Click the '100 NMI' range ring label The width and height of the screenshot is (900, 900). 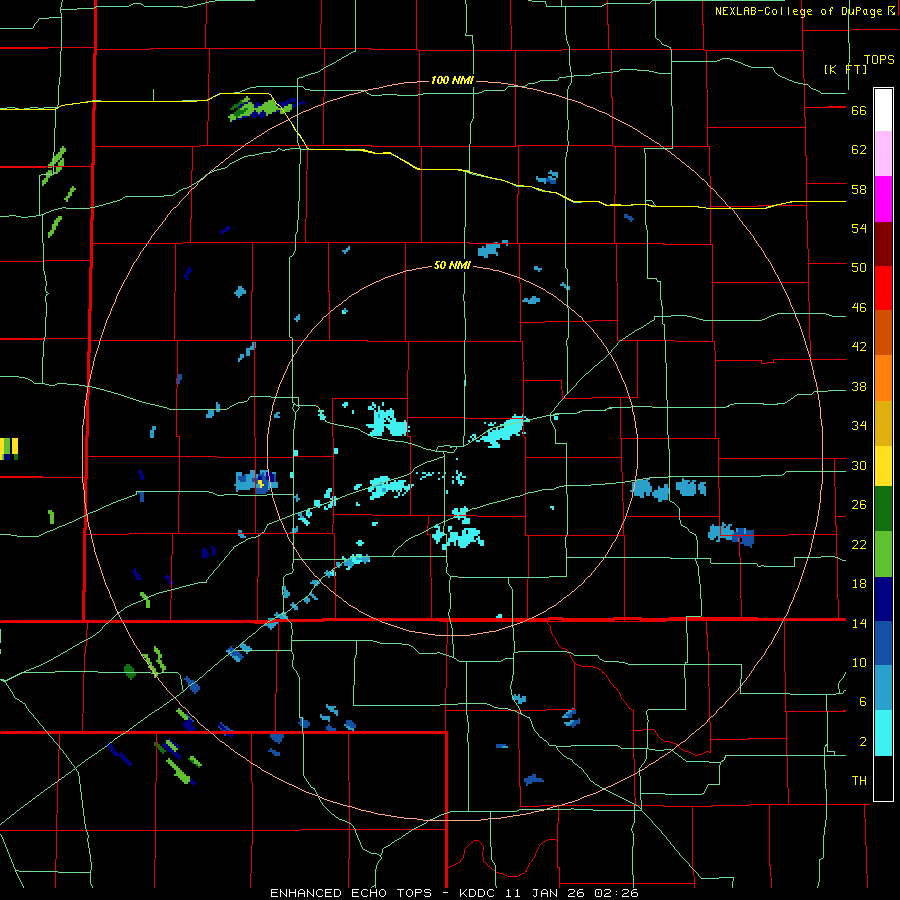pyautogui.click(x=452, y=80)
